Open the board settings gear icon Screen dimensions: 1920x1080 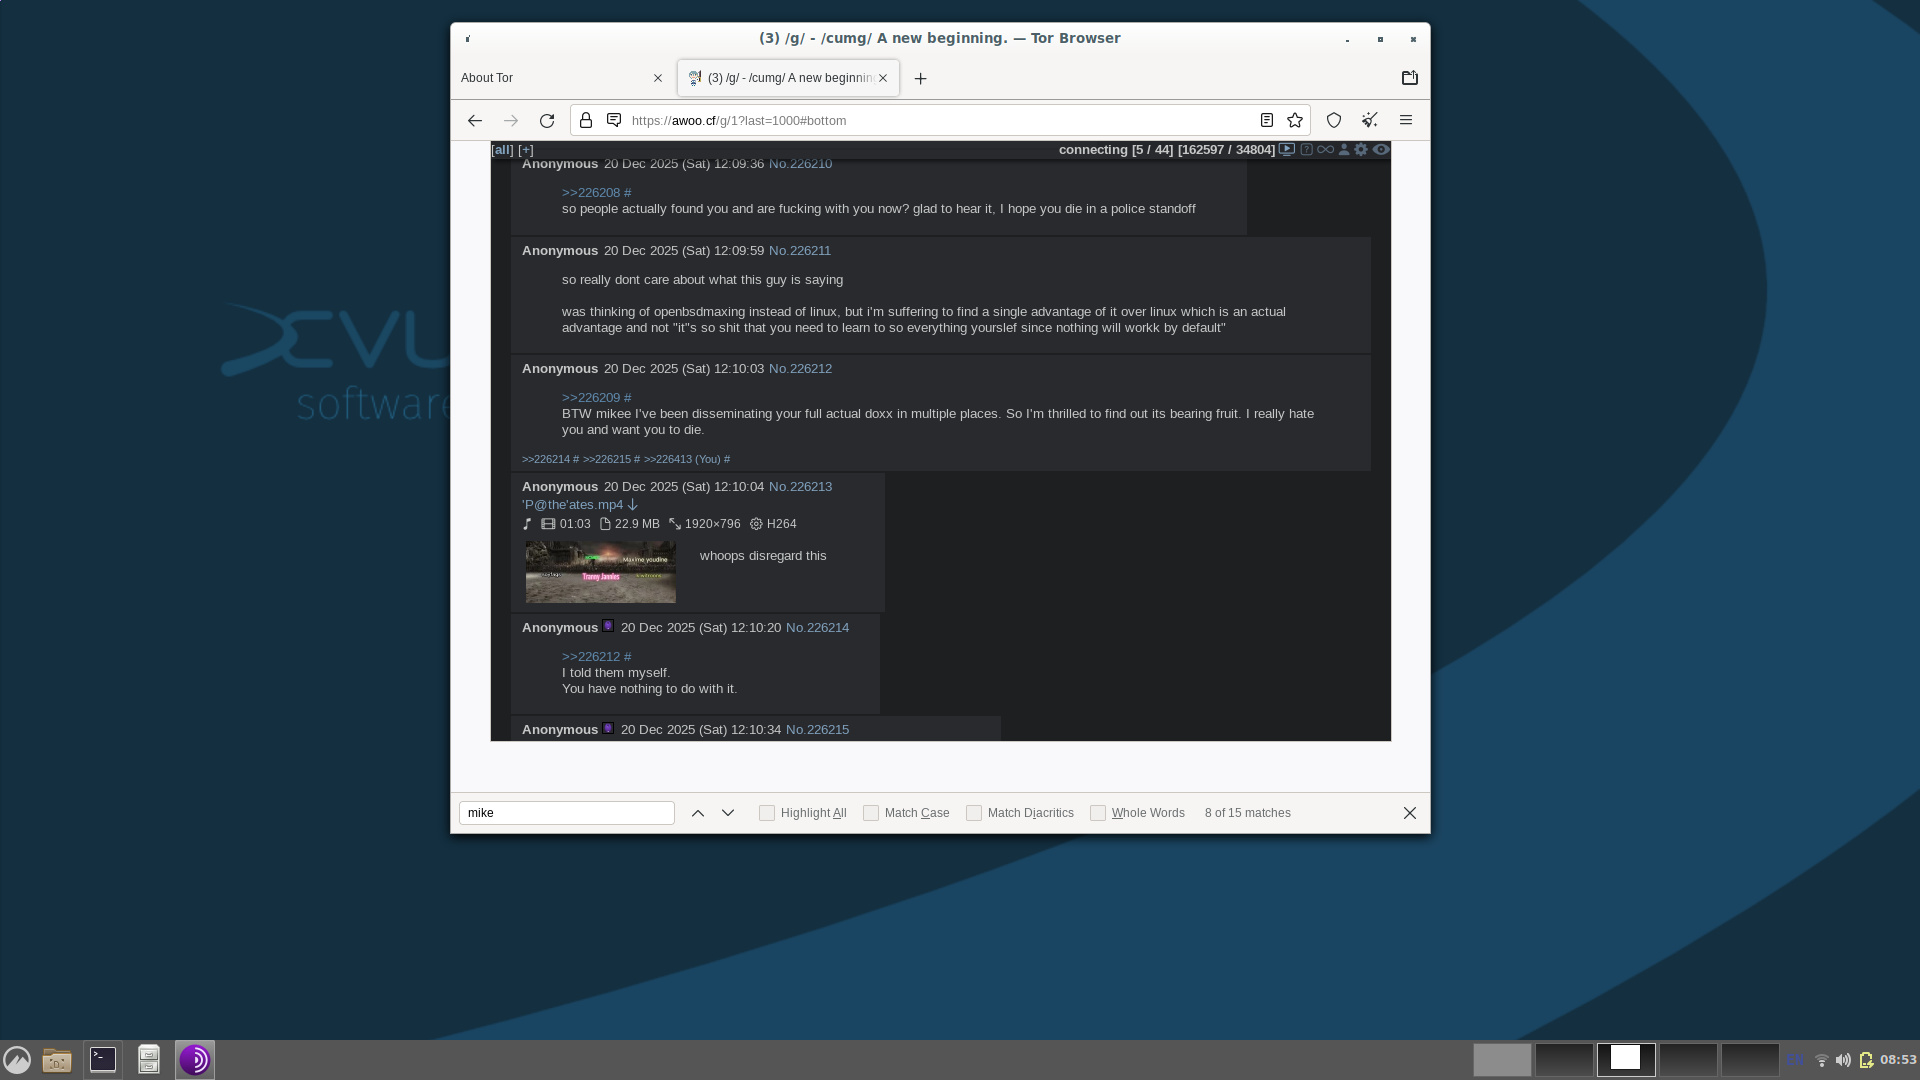pos(1361,149)
